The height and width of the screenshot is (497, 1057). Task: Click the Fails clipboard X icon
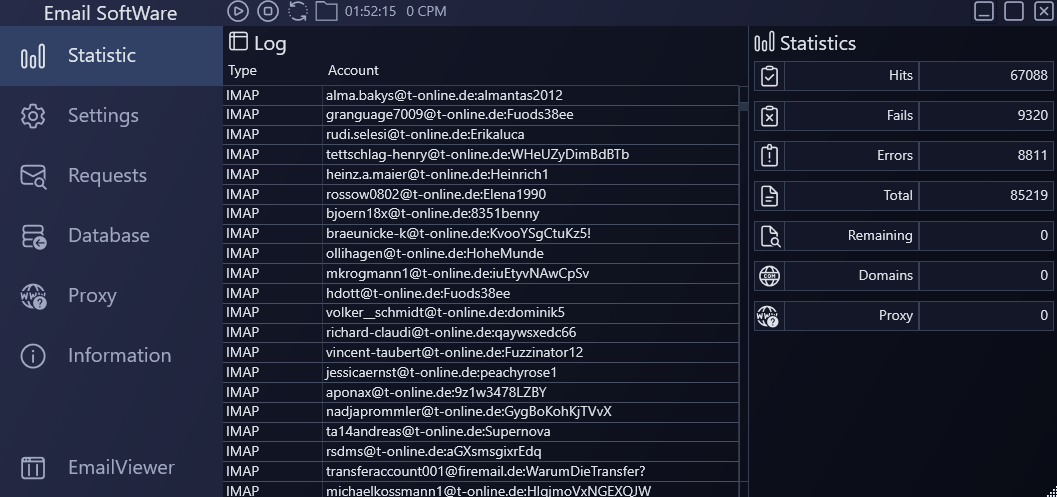[x=769, y=116]
